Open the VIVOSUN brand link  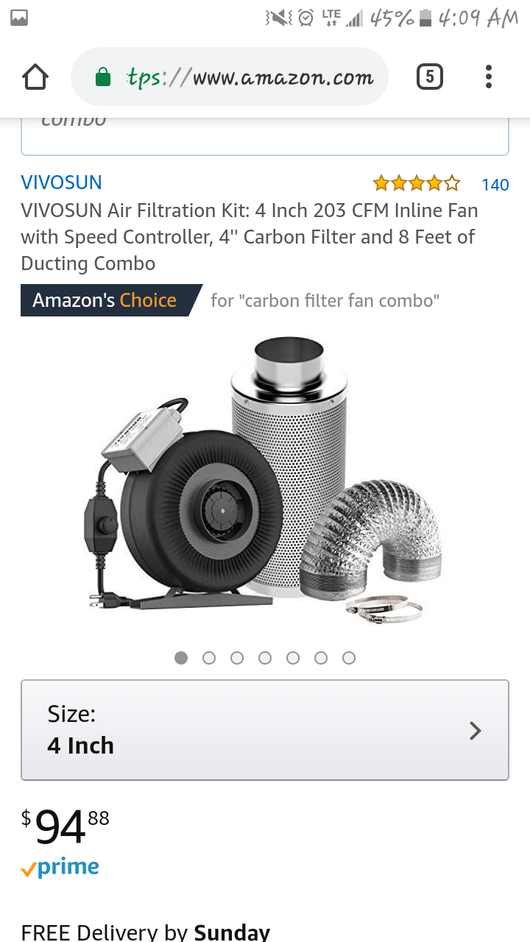[61, 182]
